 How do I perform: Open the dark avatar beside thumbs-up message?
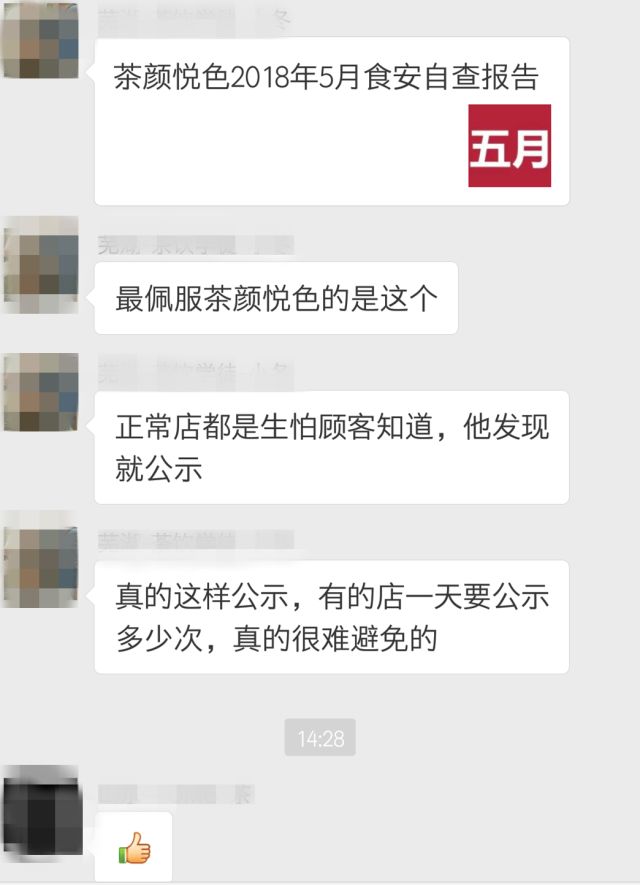click(x=42, y=813)
